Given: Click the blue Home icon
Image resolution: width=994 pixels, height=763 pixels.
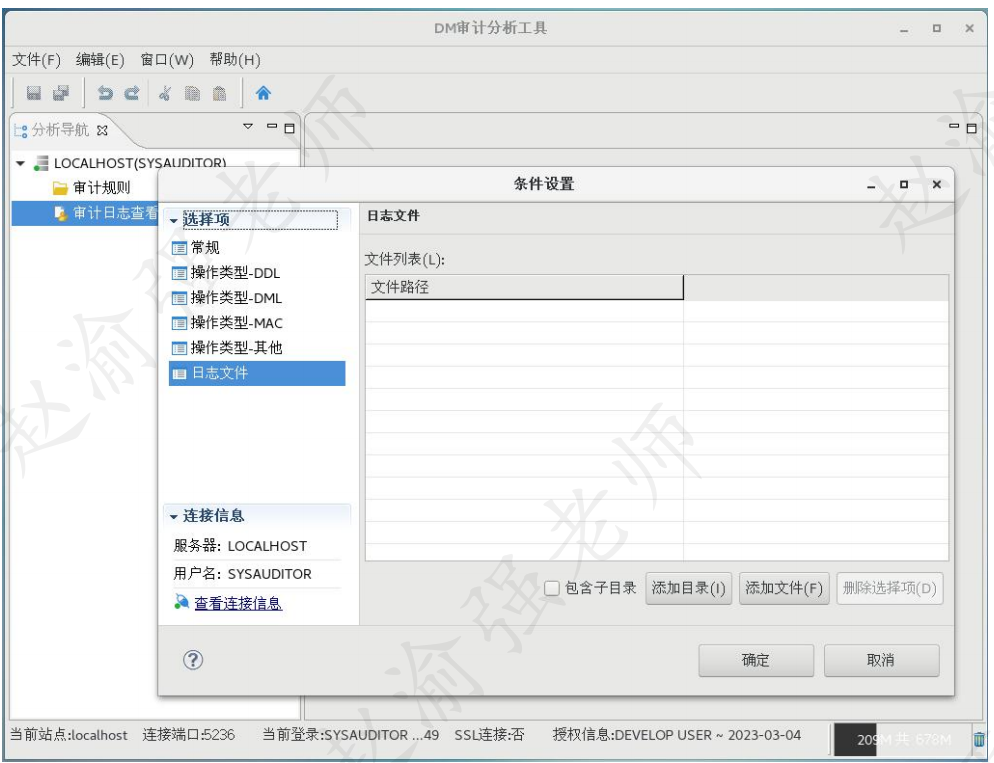Looking at the screenshot, I should pyautogui.click(x=263, y=93).
